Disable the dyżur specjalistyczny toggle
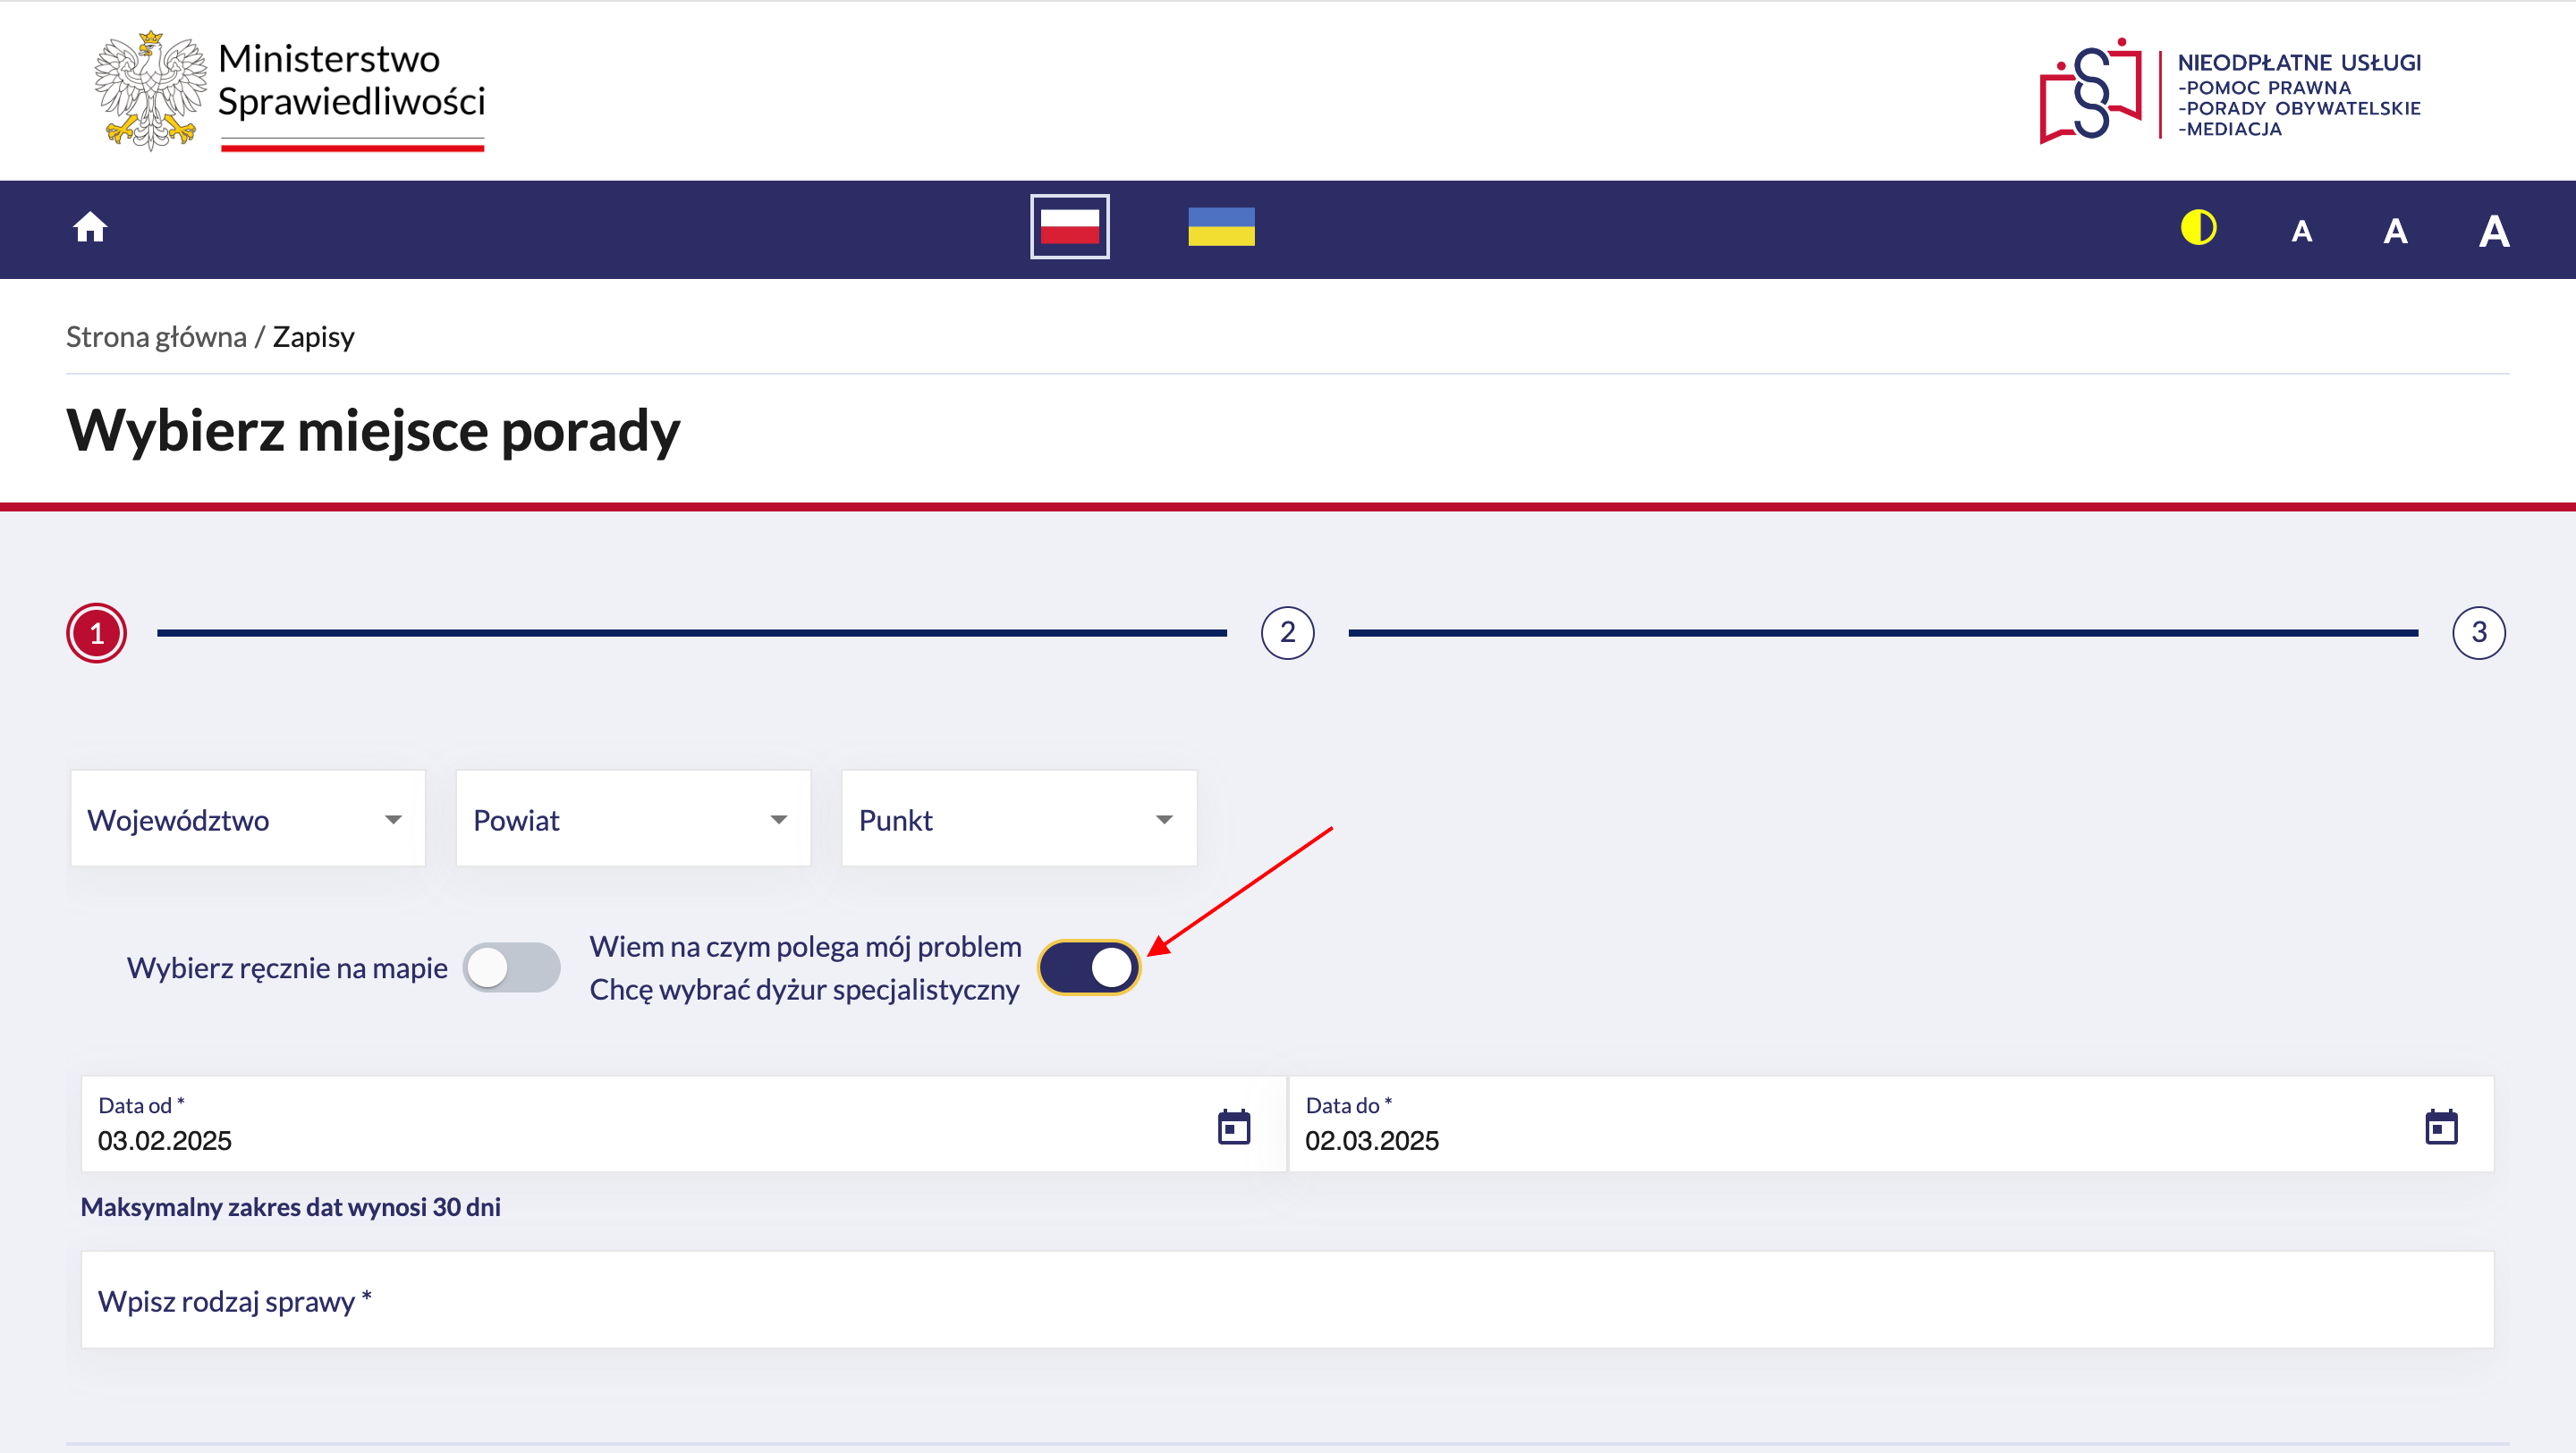 [1090, 967]
